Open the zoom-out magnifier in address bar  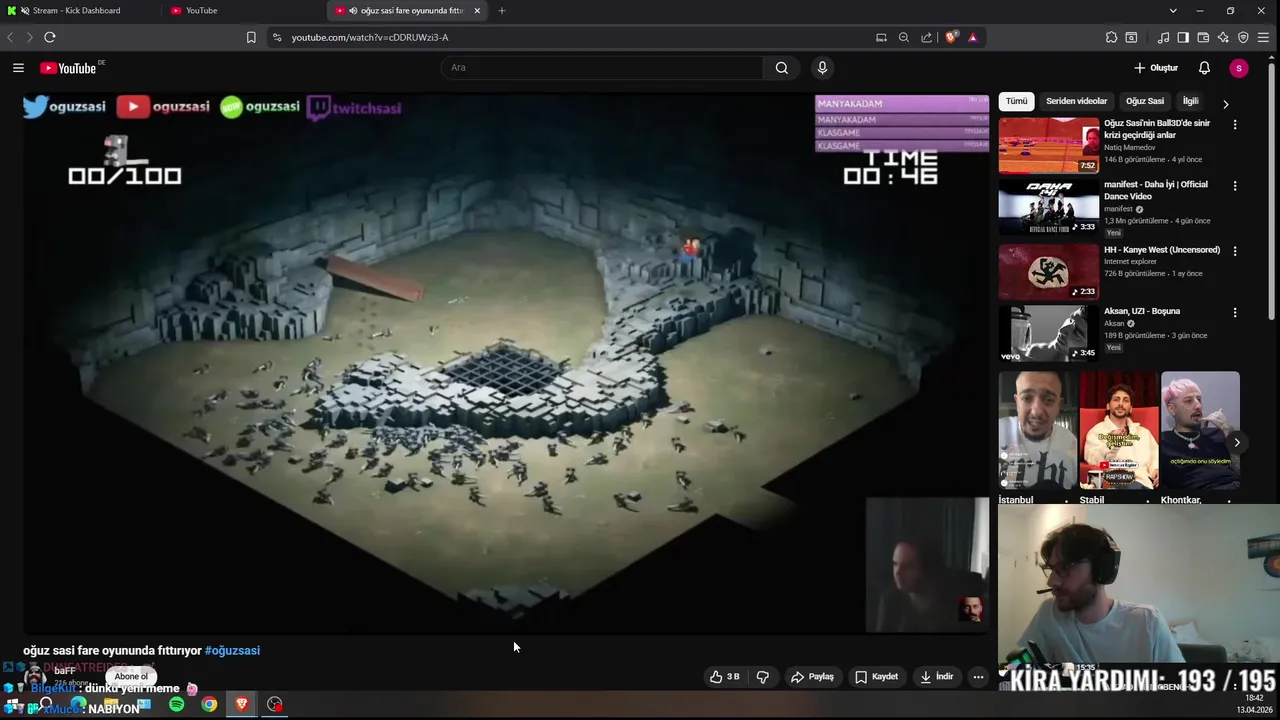904,37
